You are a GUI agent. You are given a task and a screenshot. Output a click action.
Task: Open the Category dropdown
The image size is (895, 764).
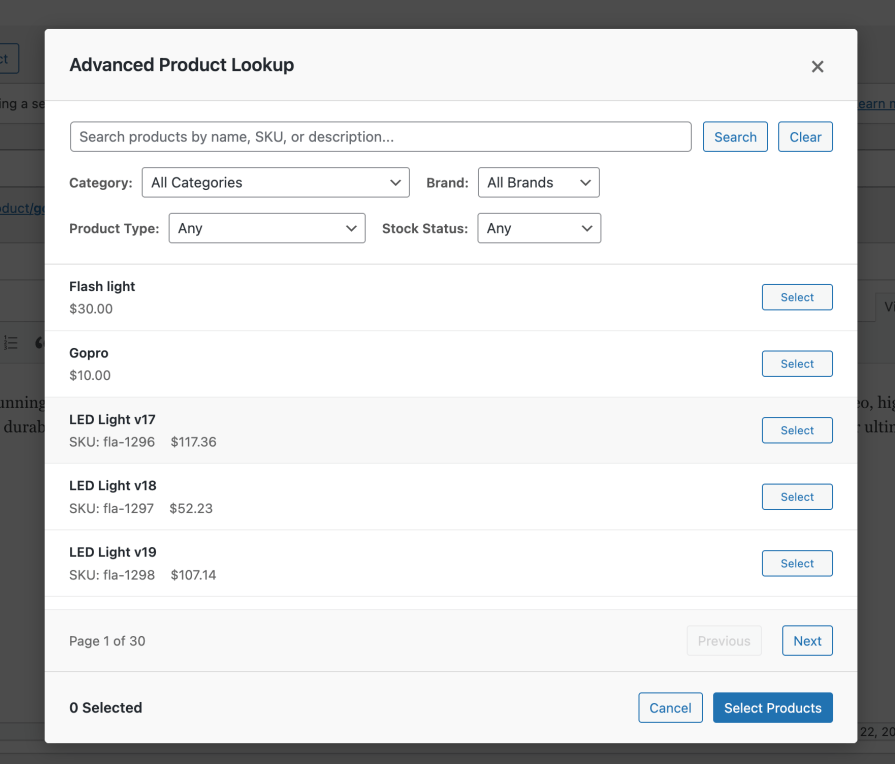(275, 183)
